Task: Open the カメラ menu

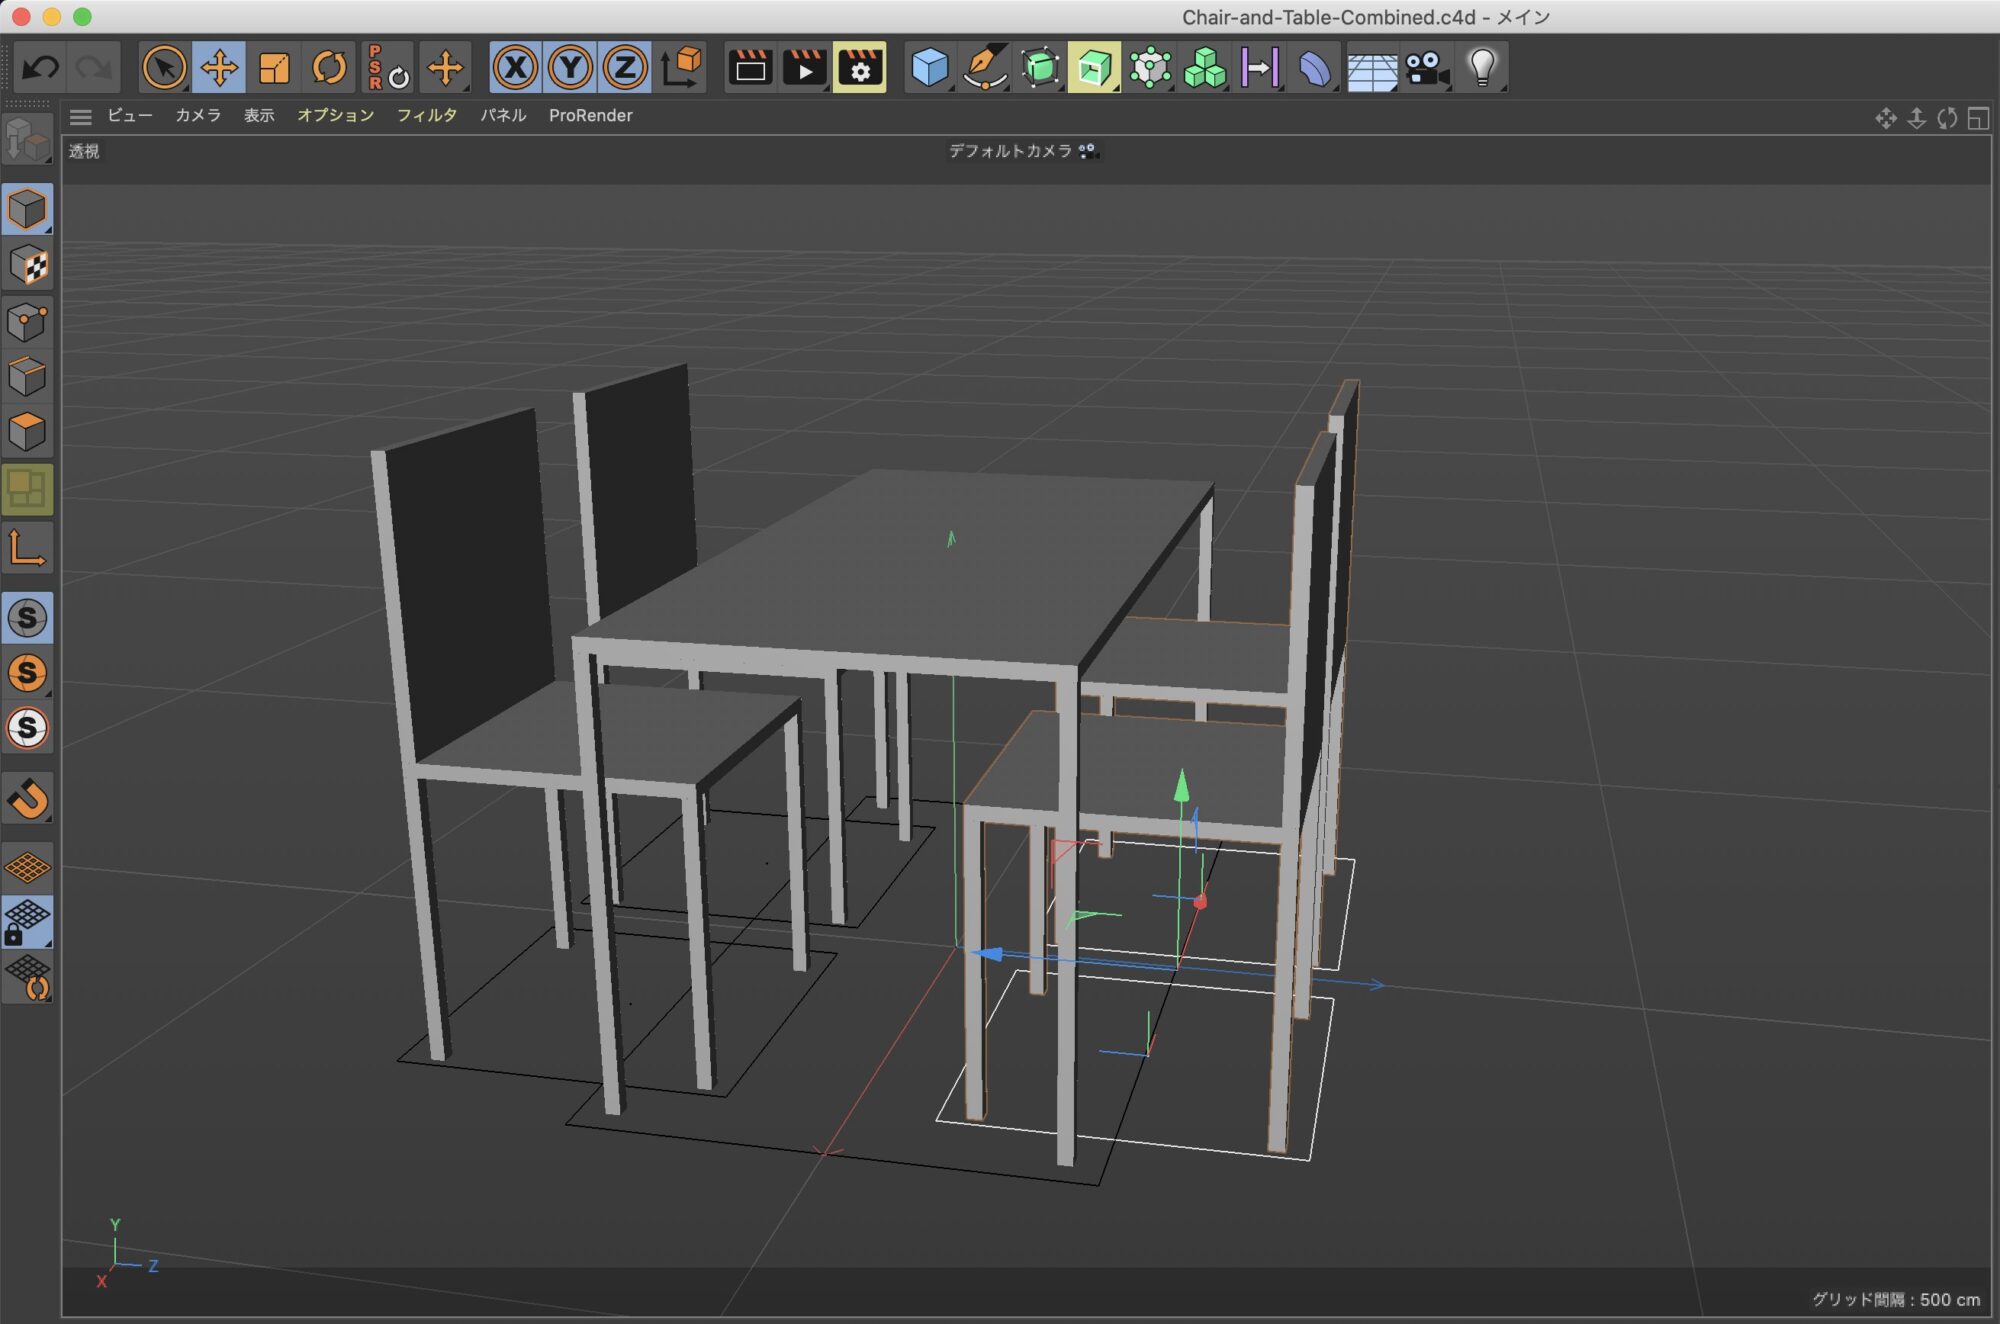Action: click(198, 116)
